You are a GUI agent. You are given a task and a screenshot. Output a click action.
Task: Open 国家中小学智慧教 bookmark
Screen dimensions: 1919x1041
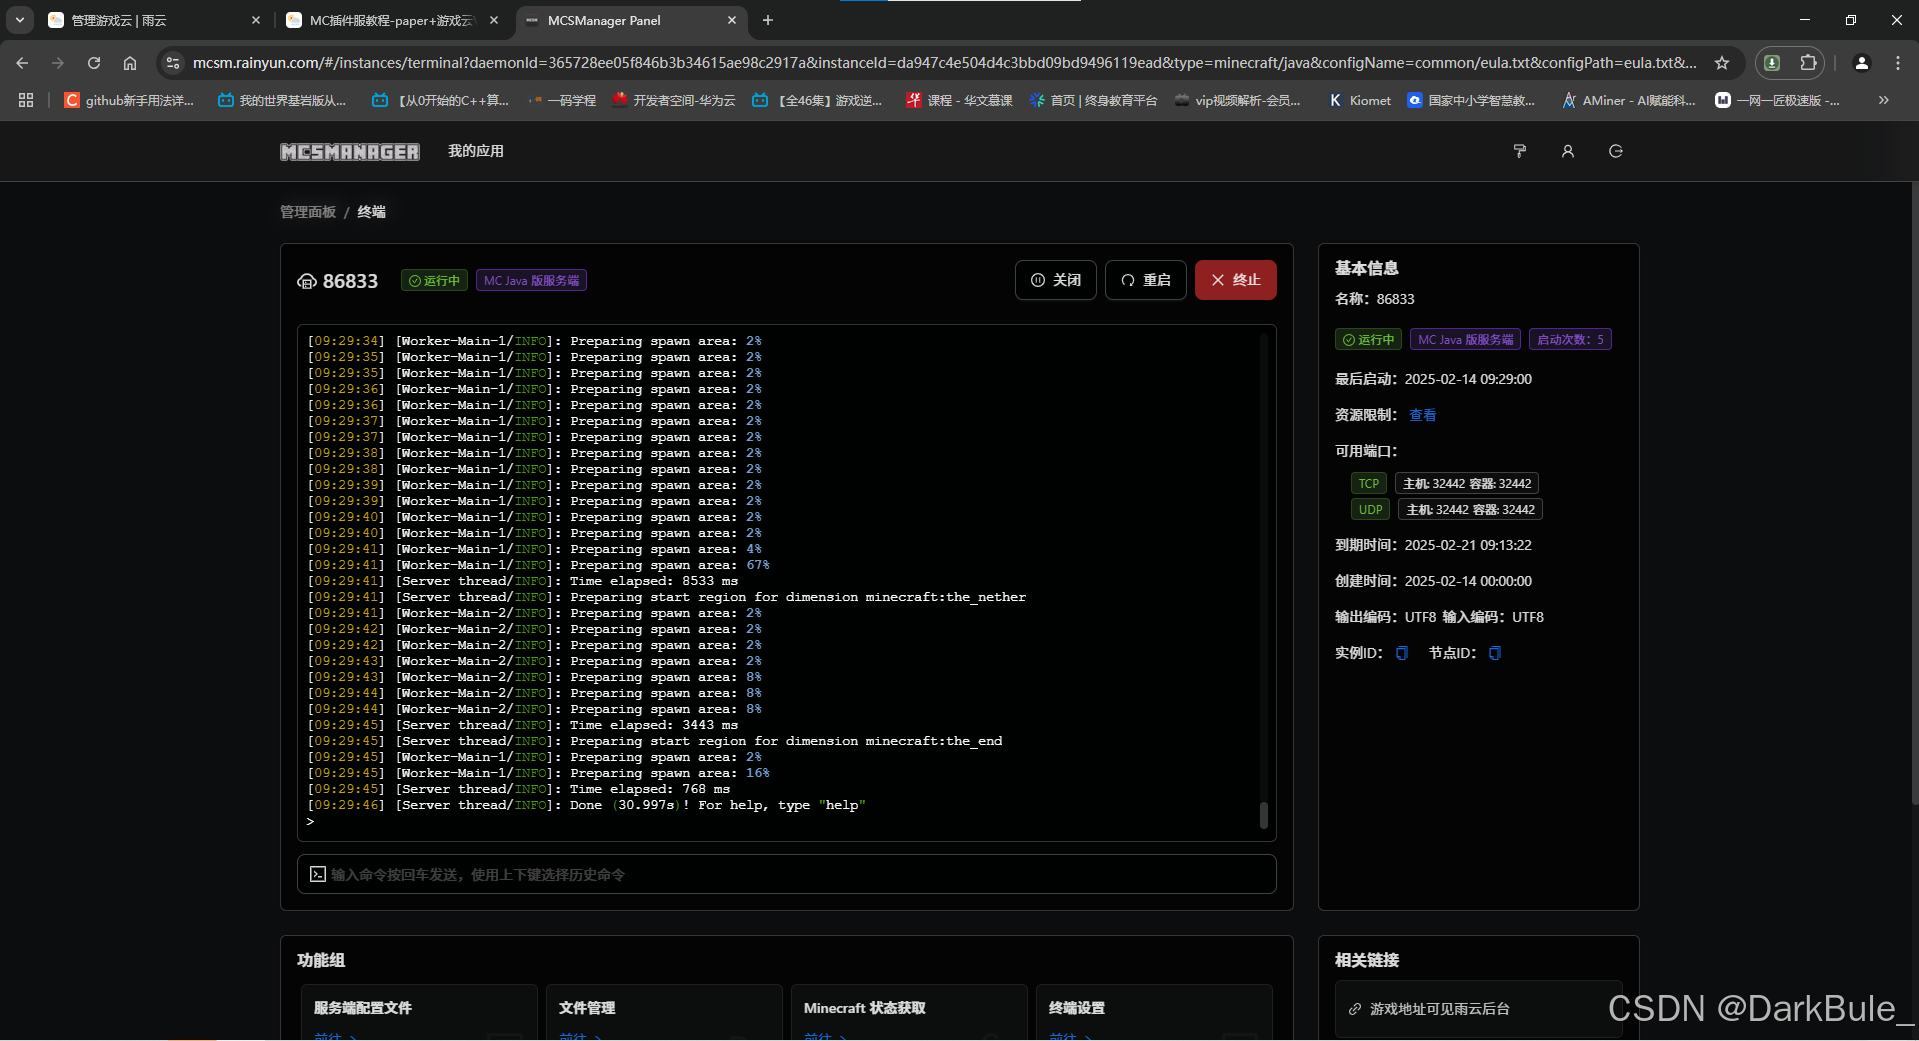click(x=1470, y=100)
